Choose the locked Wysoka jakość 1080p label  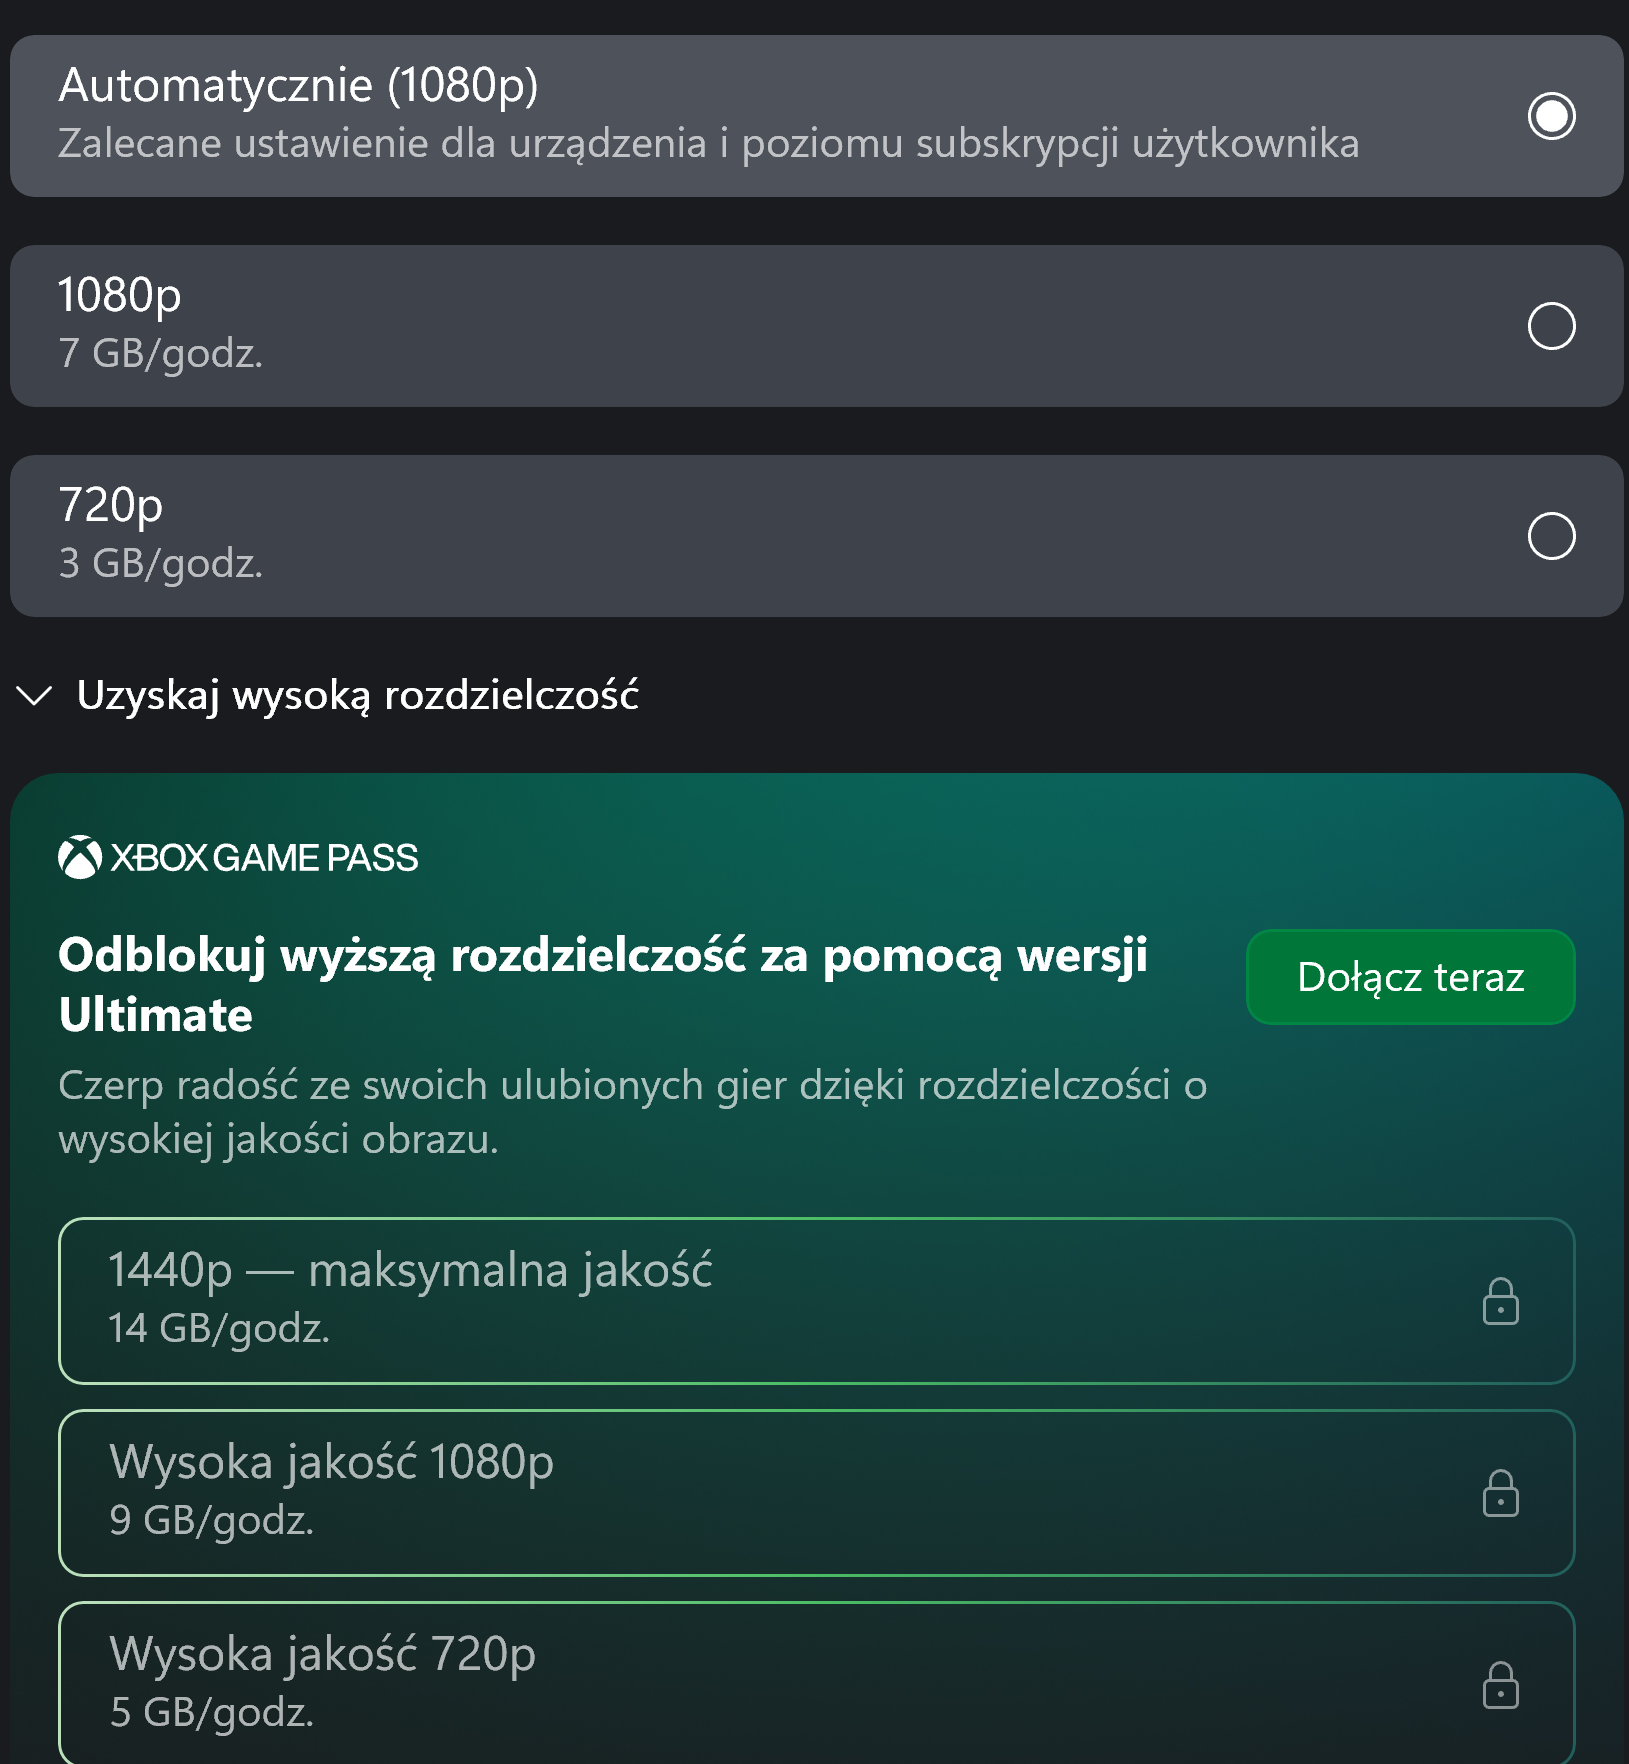tap(331, 1463)
